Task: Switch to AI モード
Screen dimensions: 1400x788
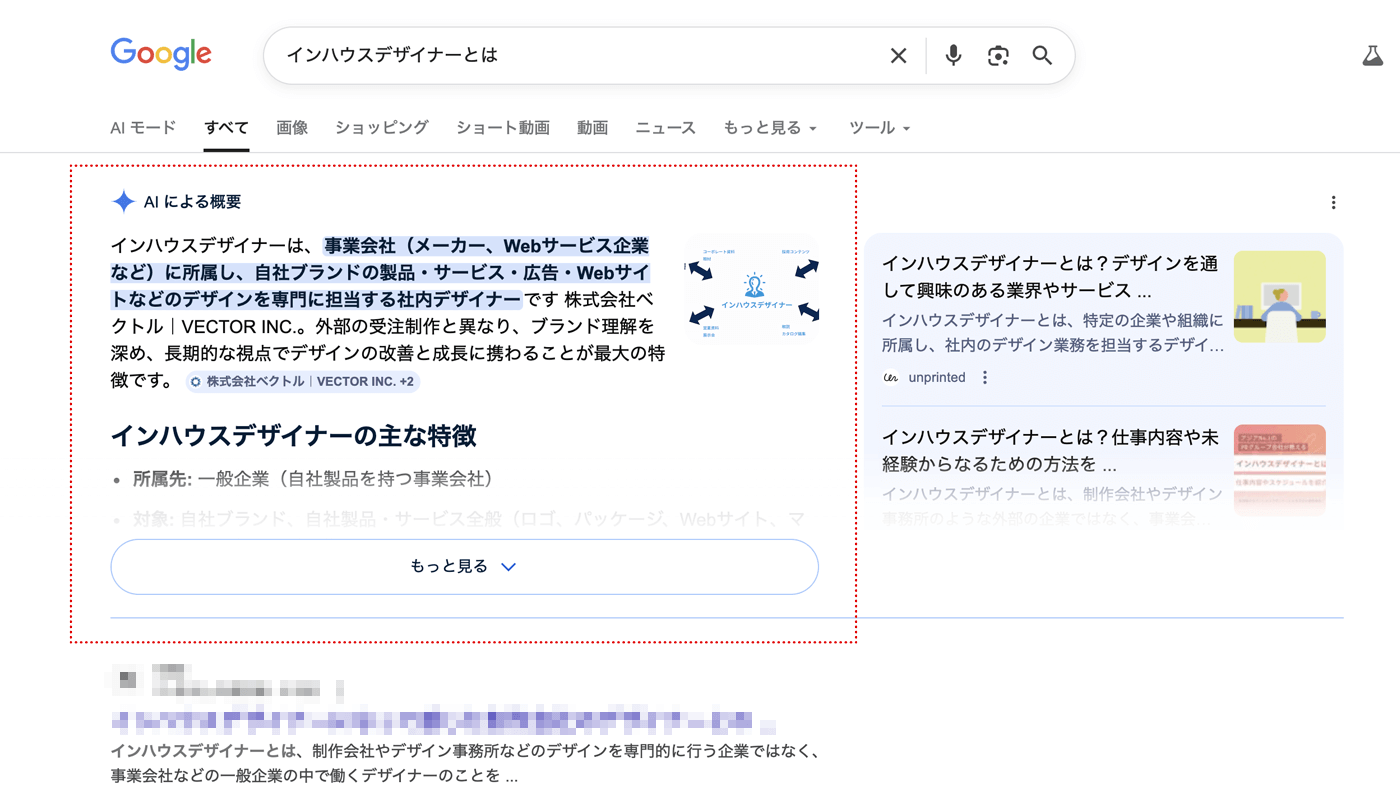Action: (x=143, y=127)
